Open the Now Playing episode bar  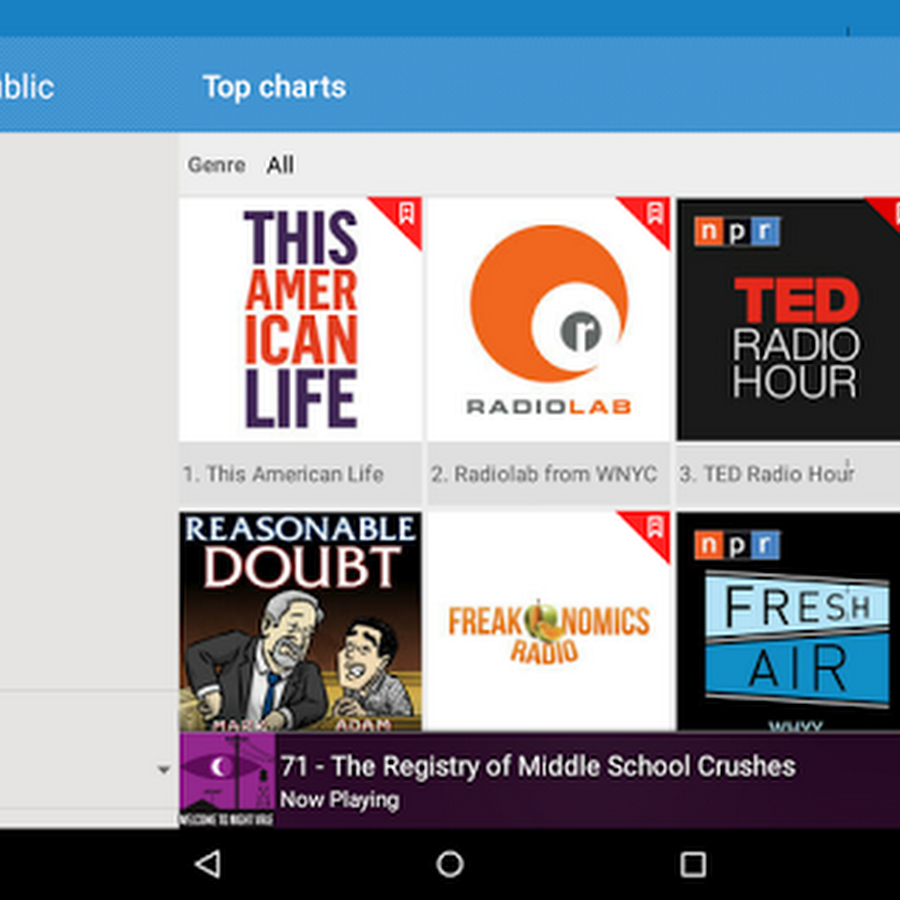click(x=540, y=780)
